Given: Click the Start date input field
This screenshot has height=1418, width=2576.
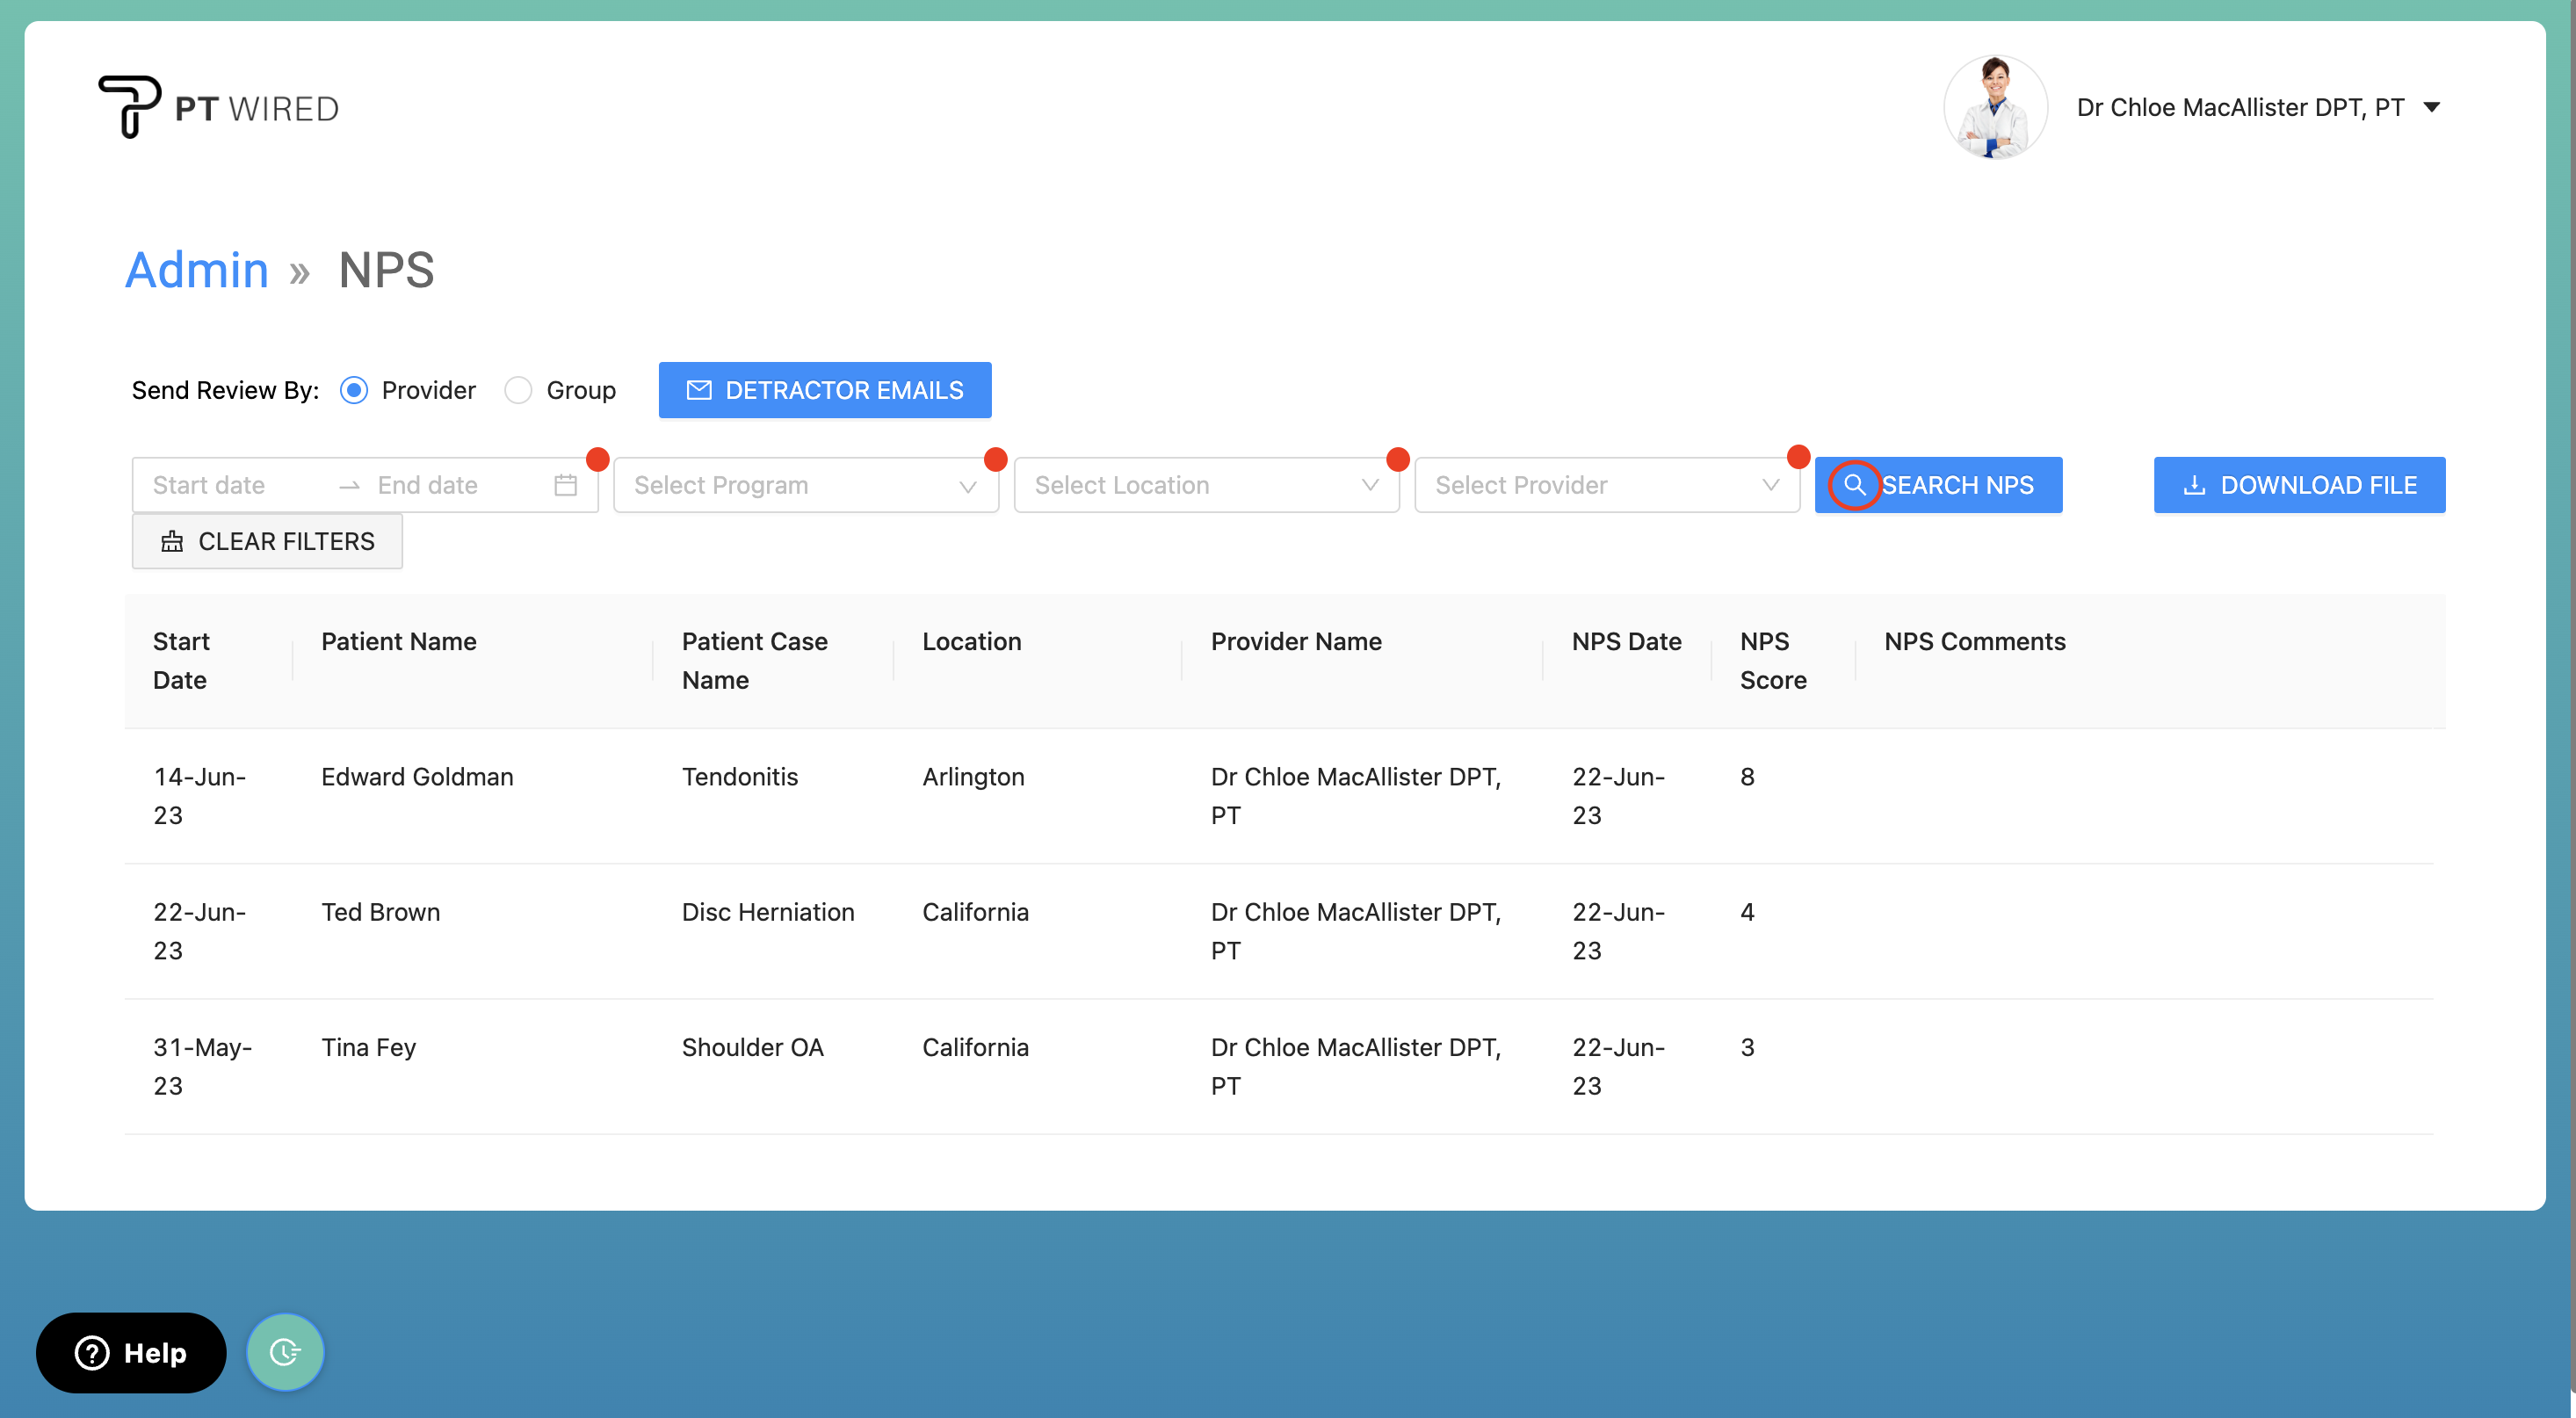Looking at the screenshot, I should 230,485.
